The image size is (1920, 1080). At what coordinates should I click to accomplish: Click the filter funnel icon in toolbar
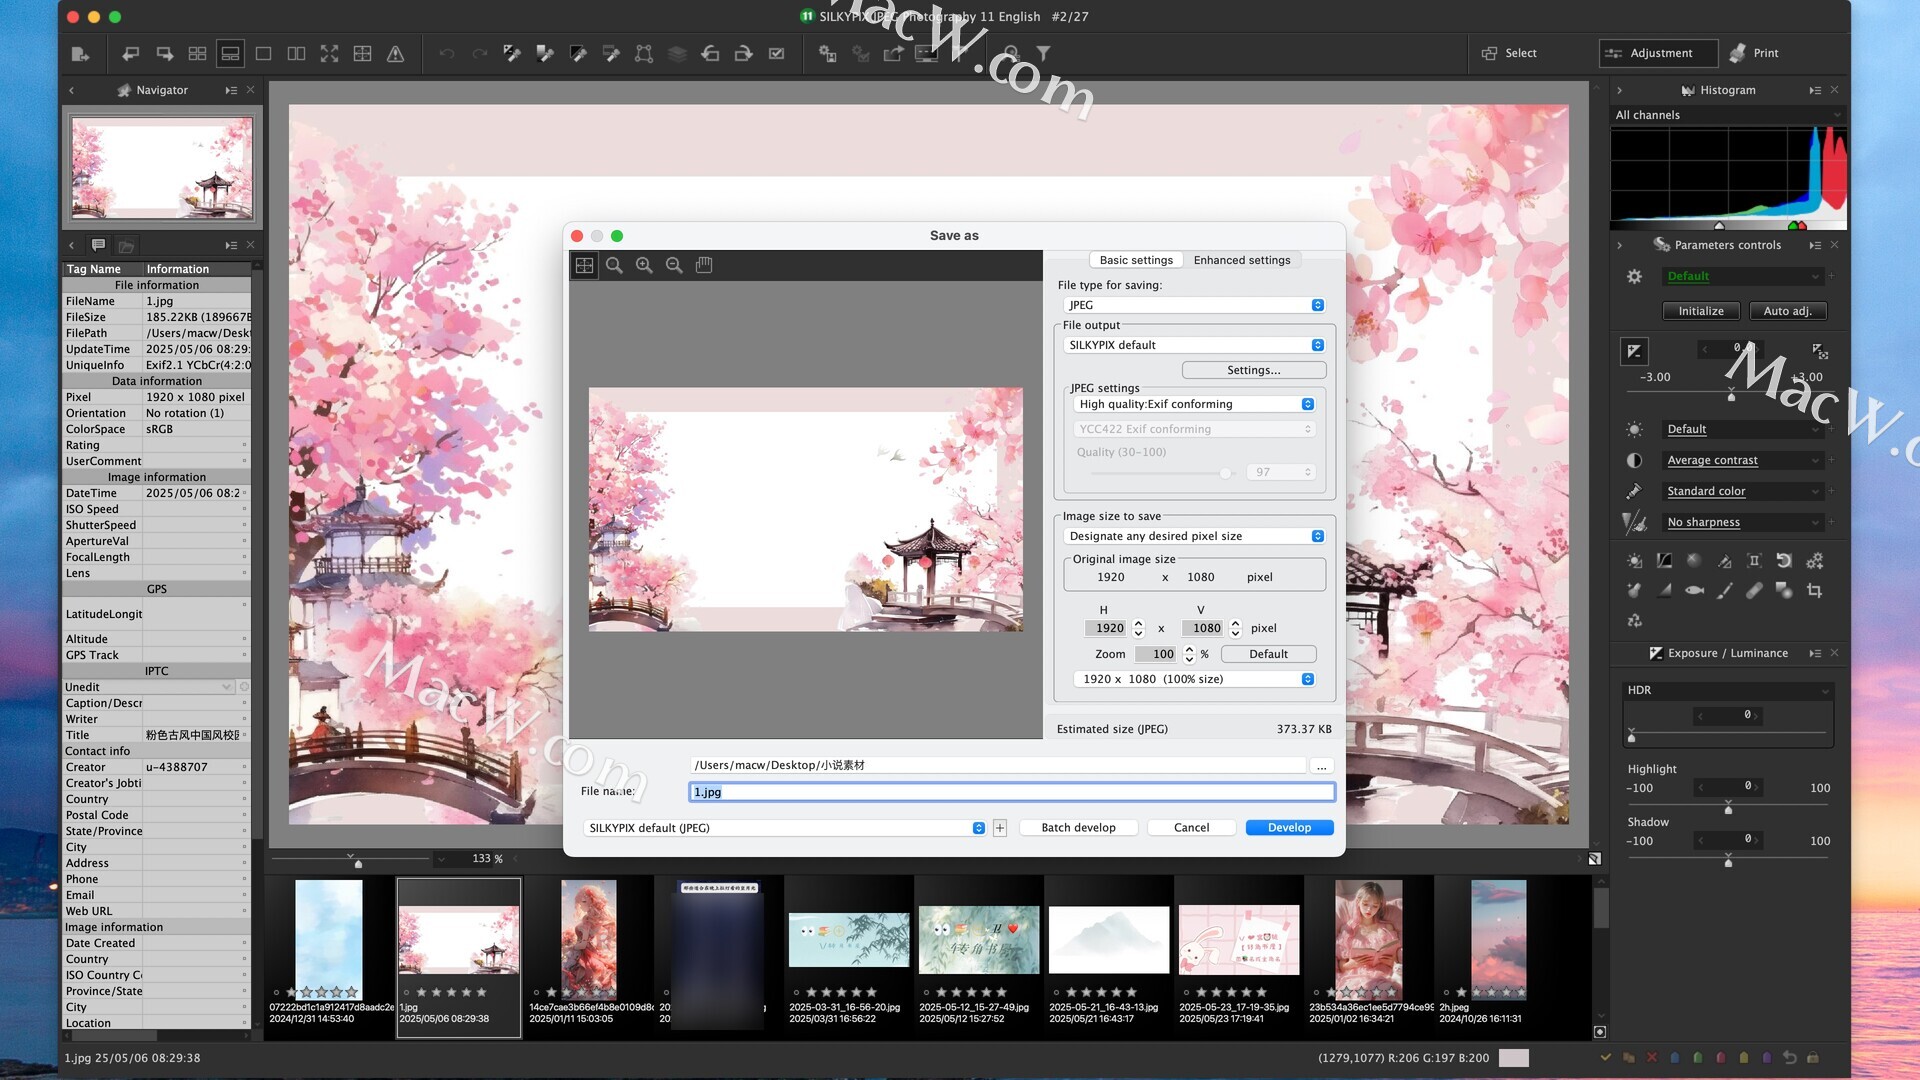[x=1043, y=53]
